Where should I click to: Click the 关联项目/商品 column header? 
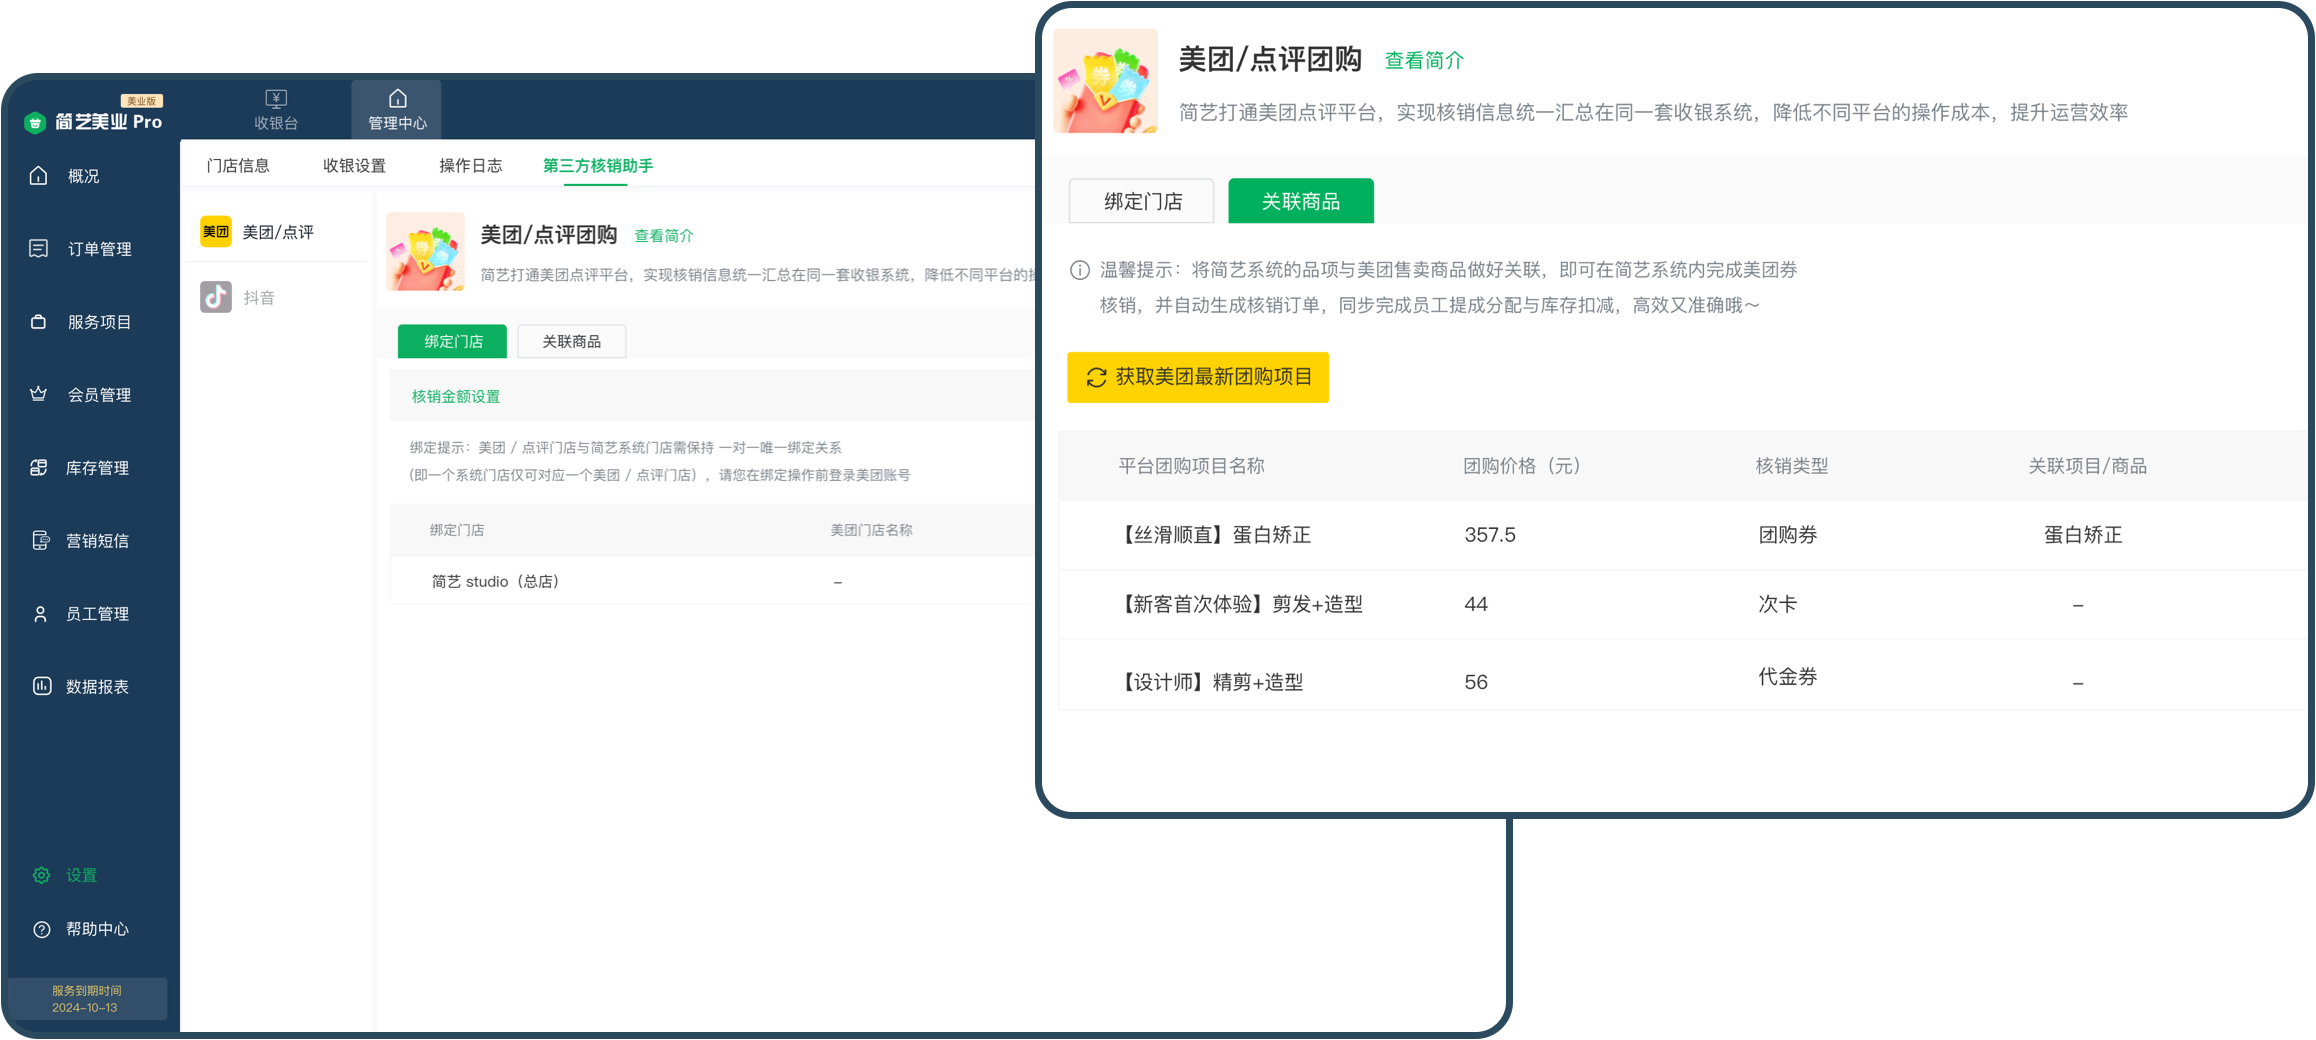coord(2087,466)
